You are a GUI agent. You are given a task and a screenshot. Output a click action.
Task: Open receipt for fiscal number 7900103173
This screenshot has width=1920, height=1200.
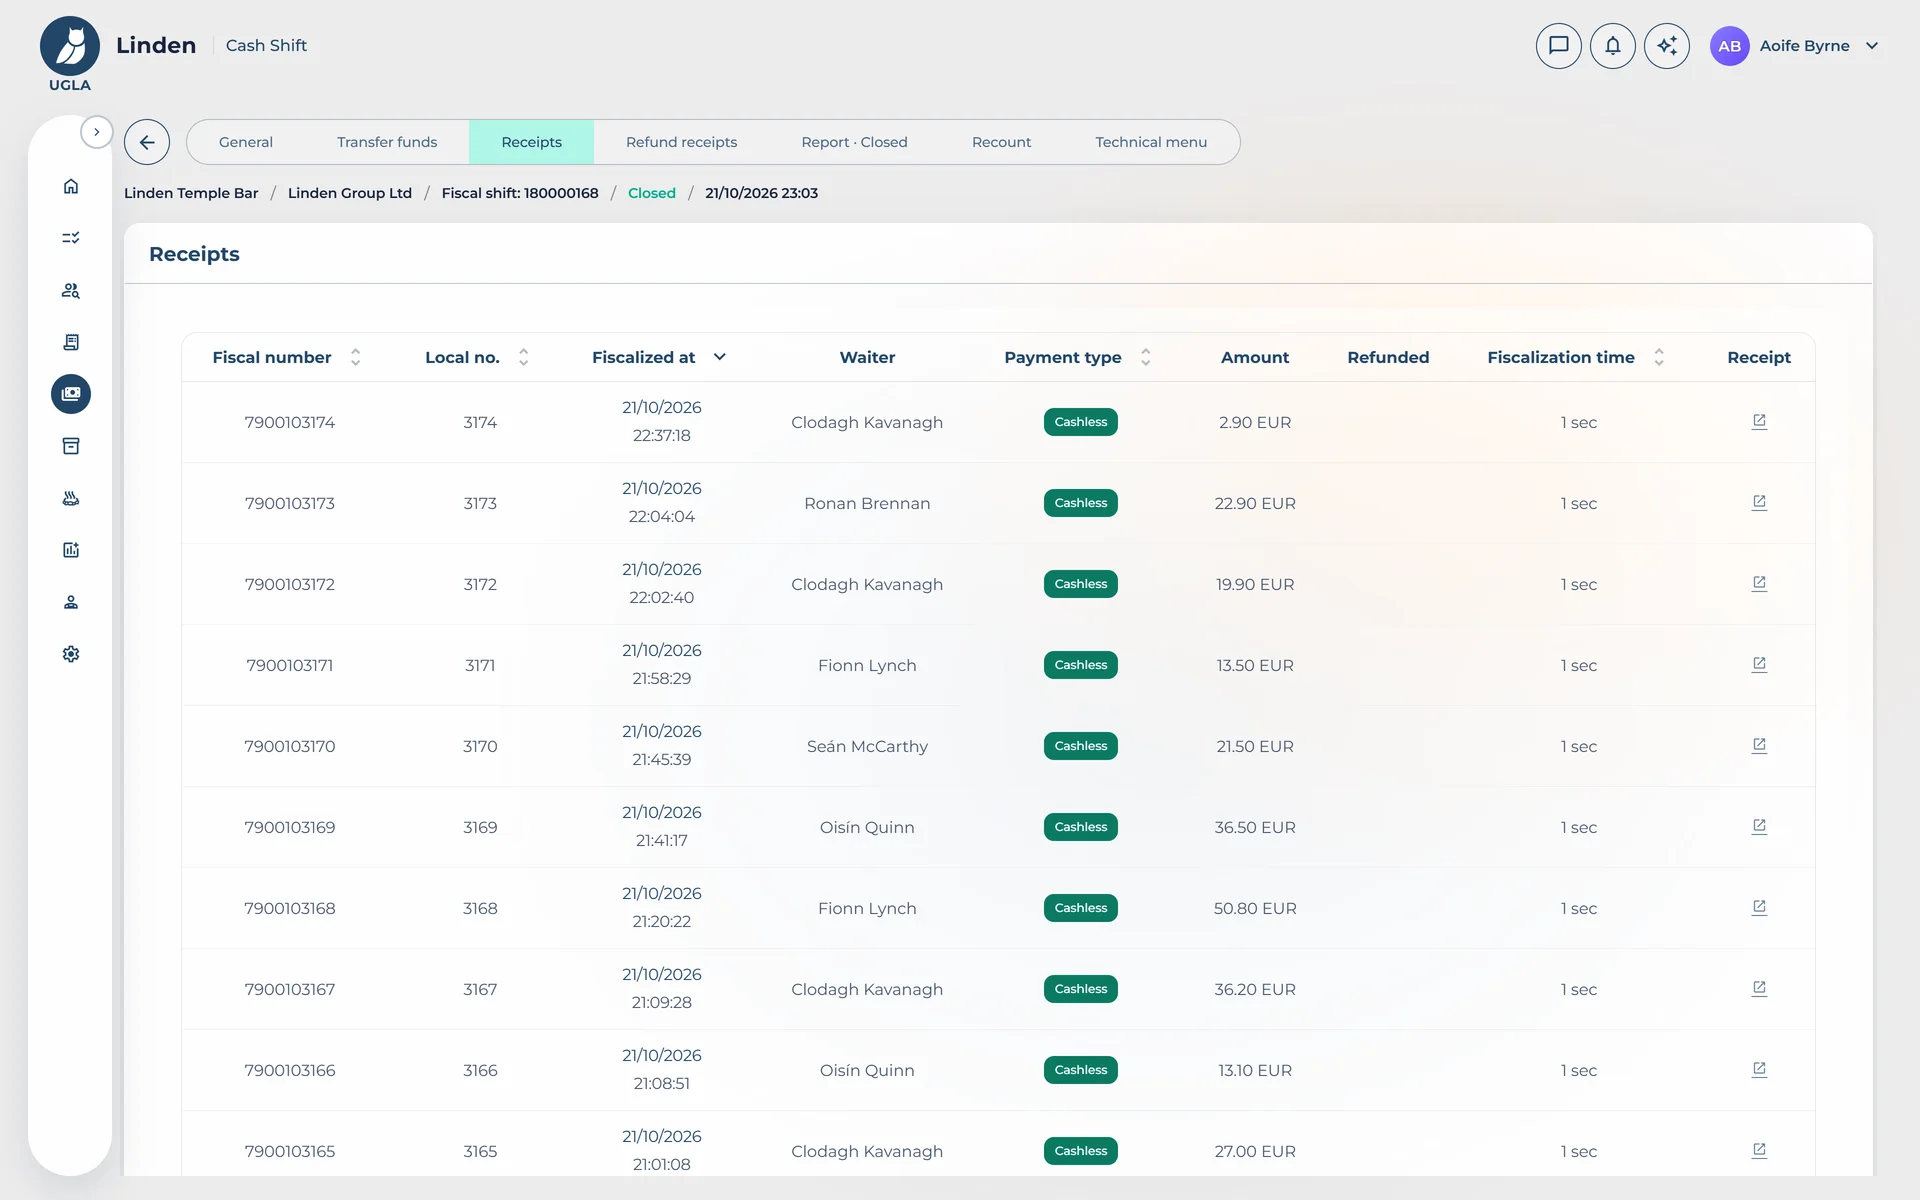coord(1759,502)
